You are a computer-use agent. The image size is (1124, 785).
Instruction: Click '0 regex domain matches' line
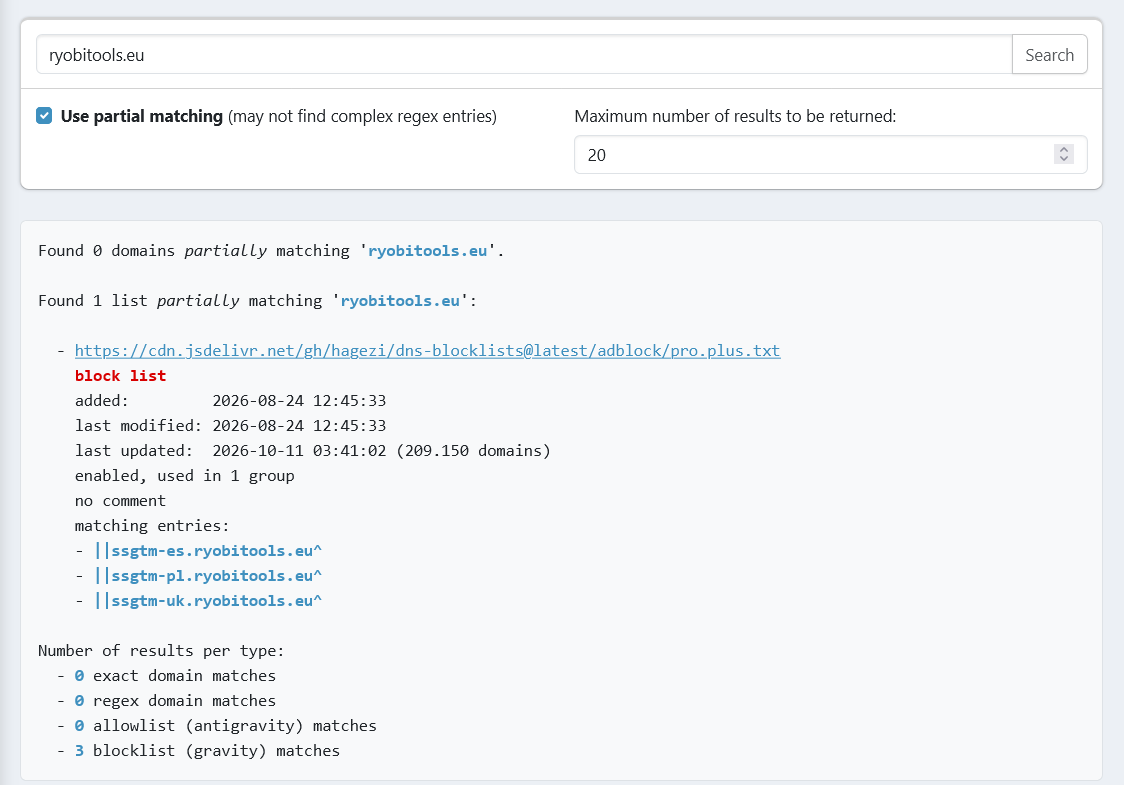175,700
